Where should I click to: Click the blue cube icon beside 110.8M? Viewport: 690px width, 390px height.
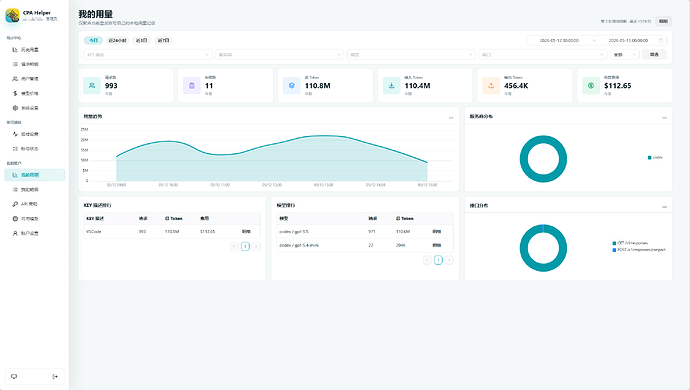(x=291, y=85)
